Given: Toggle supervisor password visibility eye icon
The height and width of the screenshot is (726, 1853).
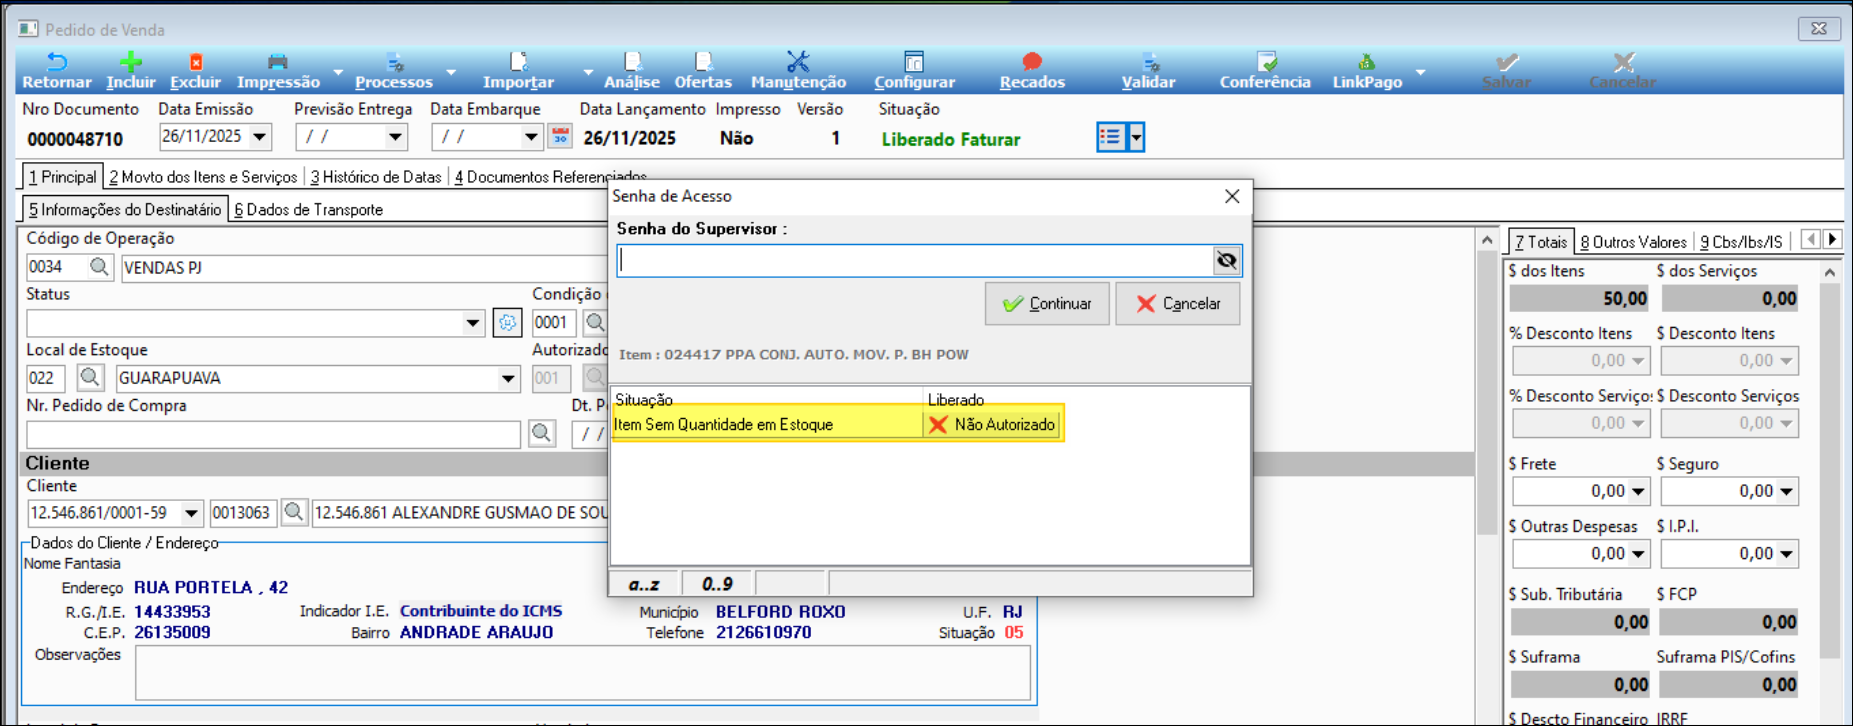Looking at the screenshot, I should click(x=1226, y=261).
